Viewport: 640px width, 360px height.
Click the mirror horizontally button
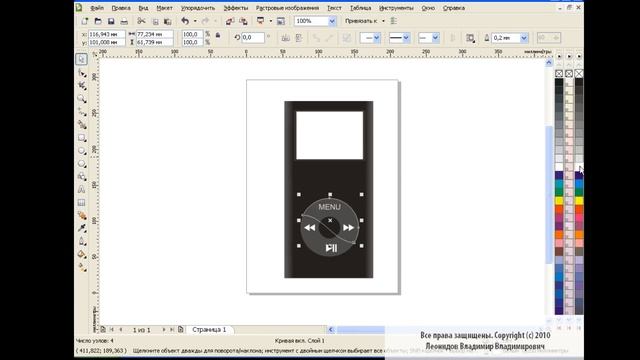click(x=286, y=38)
